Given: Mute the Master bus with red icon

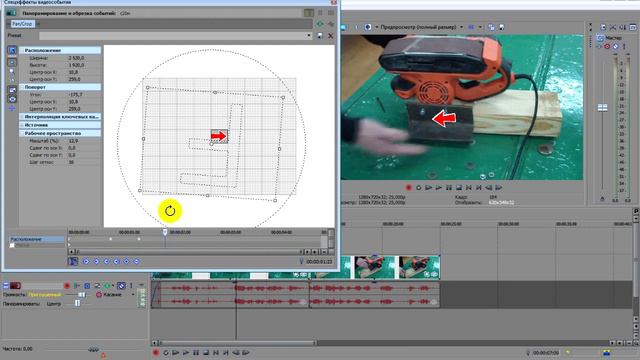Looking at the screenshot, I should click(x=607, y=47).
